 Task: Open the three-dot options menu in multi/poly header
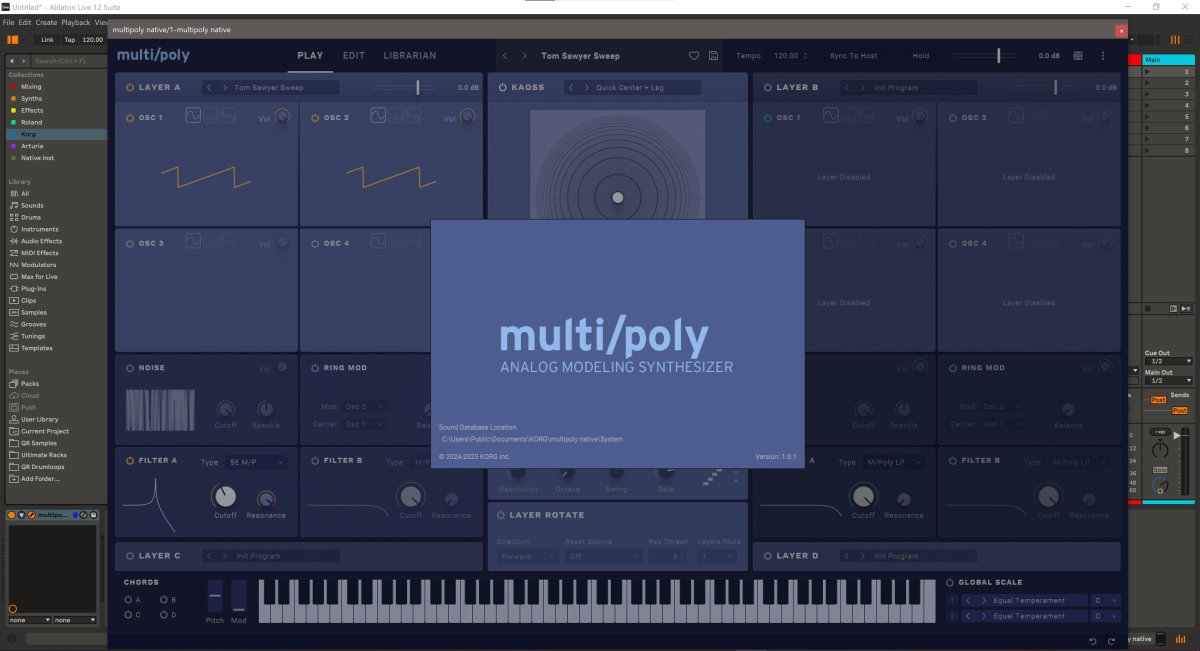1103,56
